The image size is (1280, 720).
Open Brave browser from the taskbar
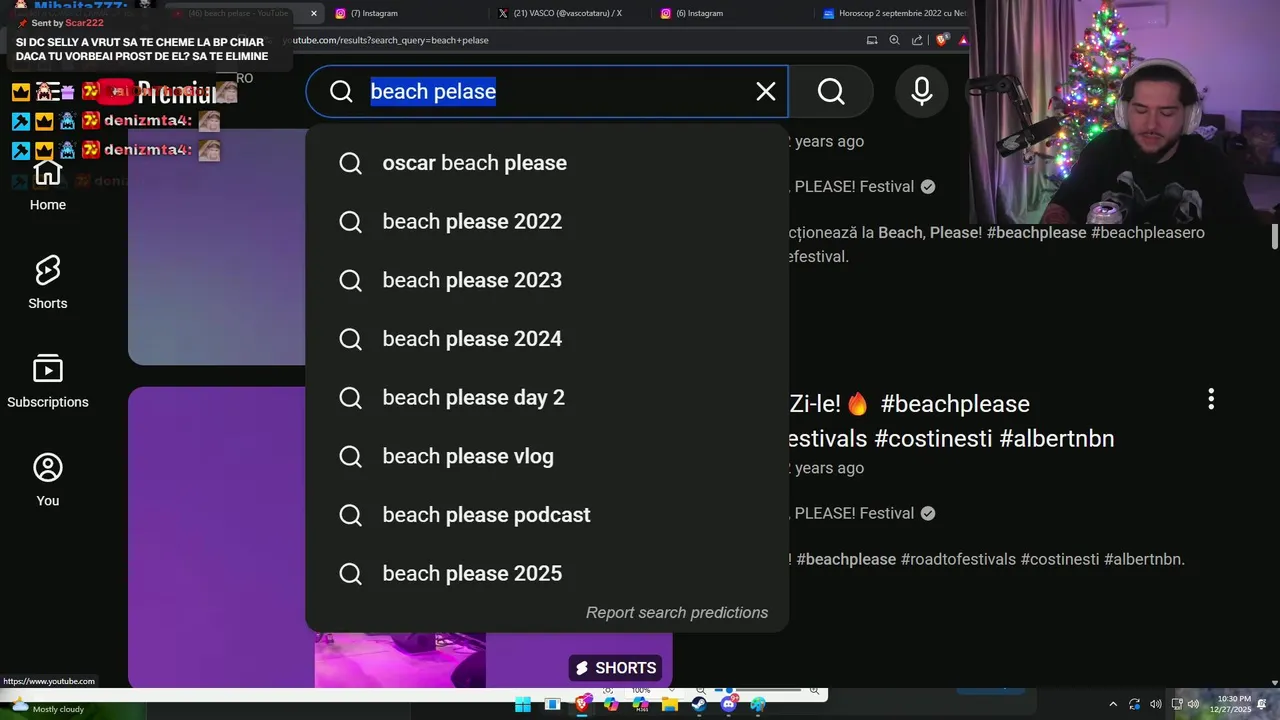pos(582,705)
